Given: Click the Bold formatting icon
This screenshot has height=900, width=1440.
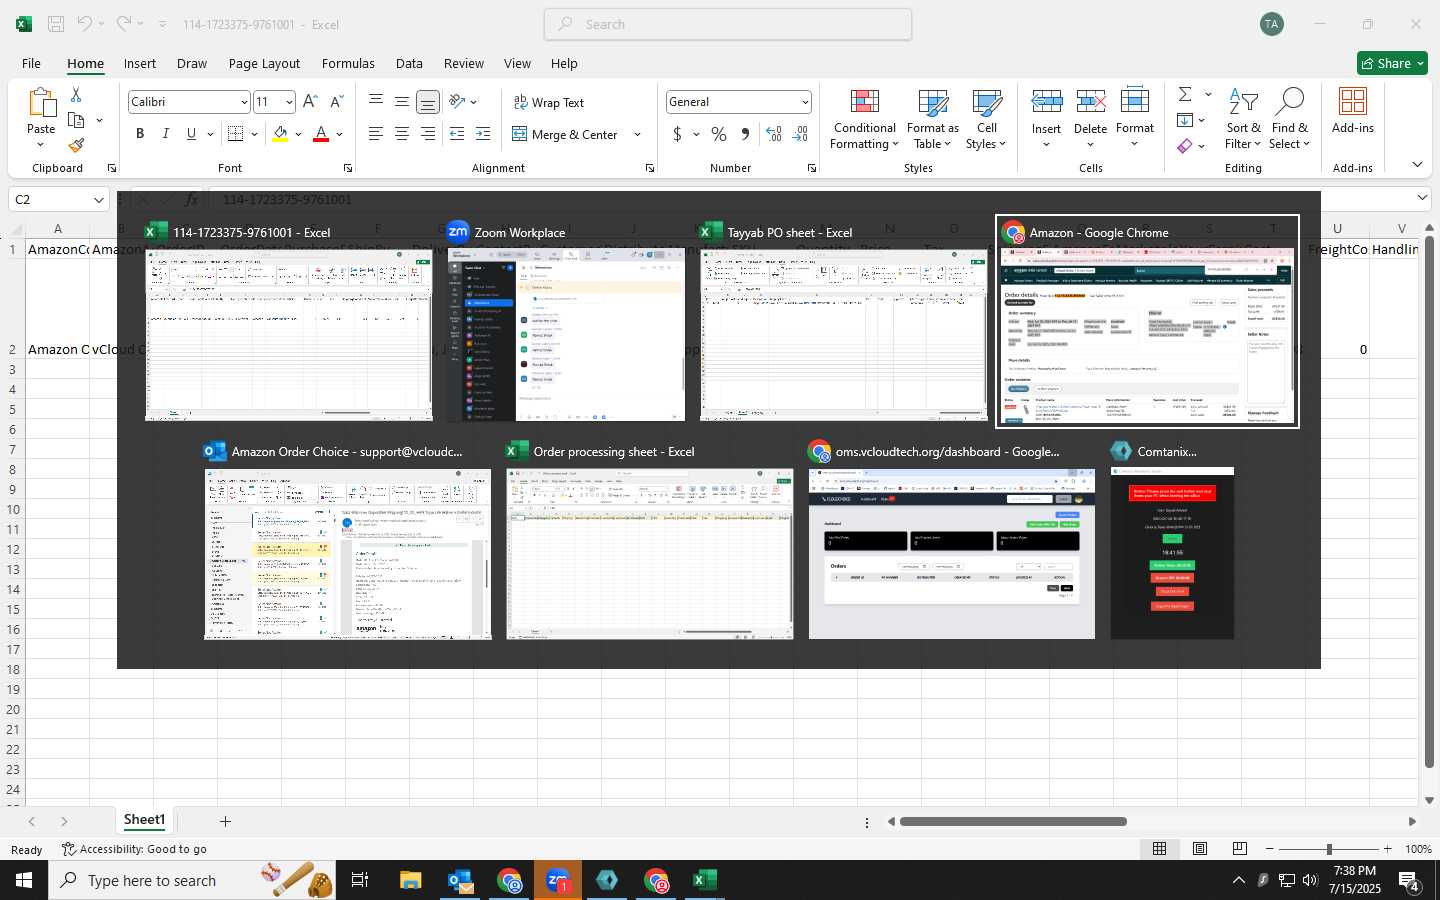Looking at the screenshot, I should pos(140,134).
